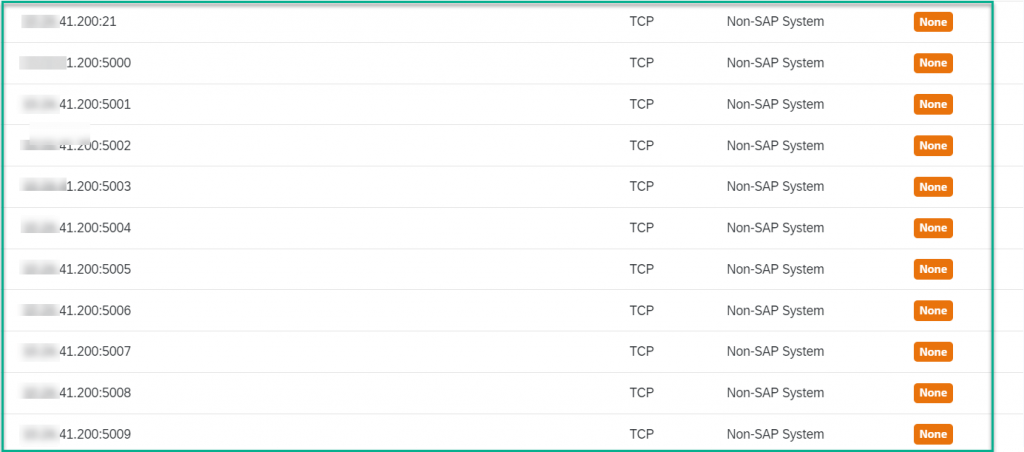Click Non-SAP System cell in port 5002 row

point(775,146)
